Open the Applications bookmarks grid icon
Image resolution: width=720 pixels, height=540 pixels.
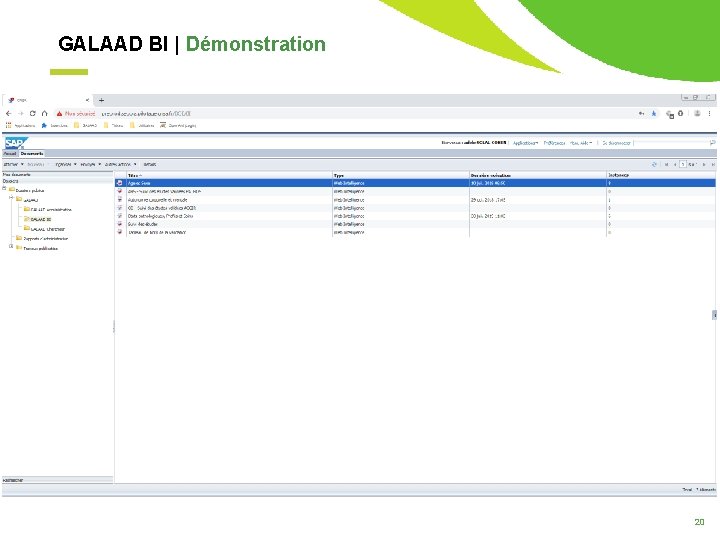point(8,125)
